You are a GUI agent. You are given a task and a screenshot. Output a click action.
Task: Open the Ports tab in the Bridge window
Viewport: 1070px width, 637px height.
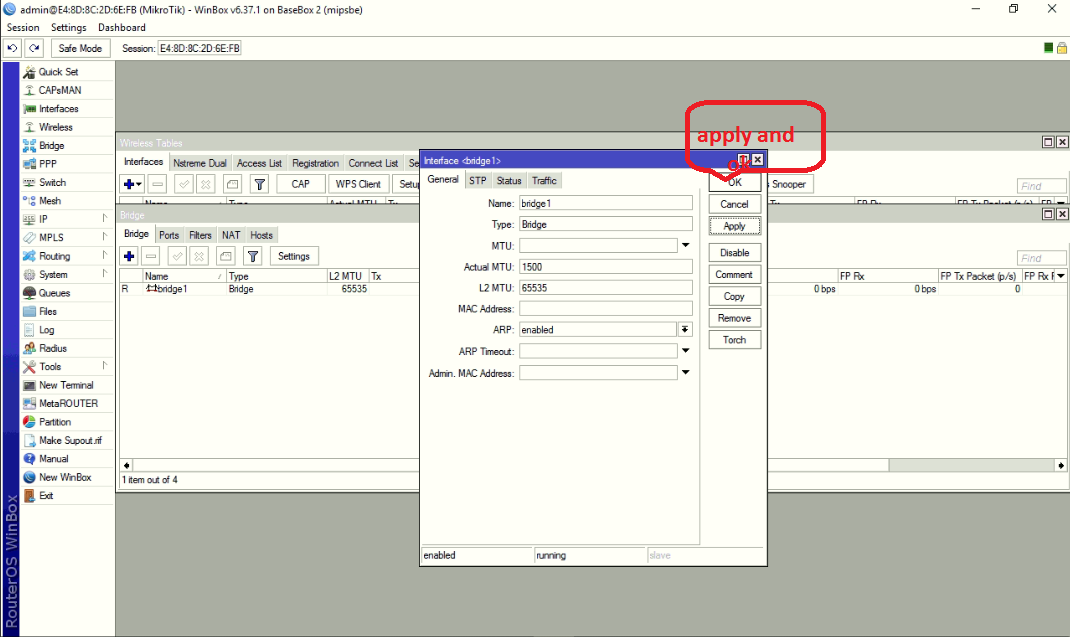point(169,234)
